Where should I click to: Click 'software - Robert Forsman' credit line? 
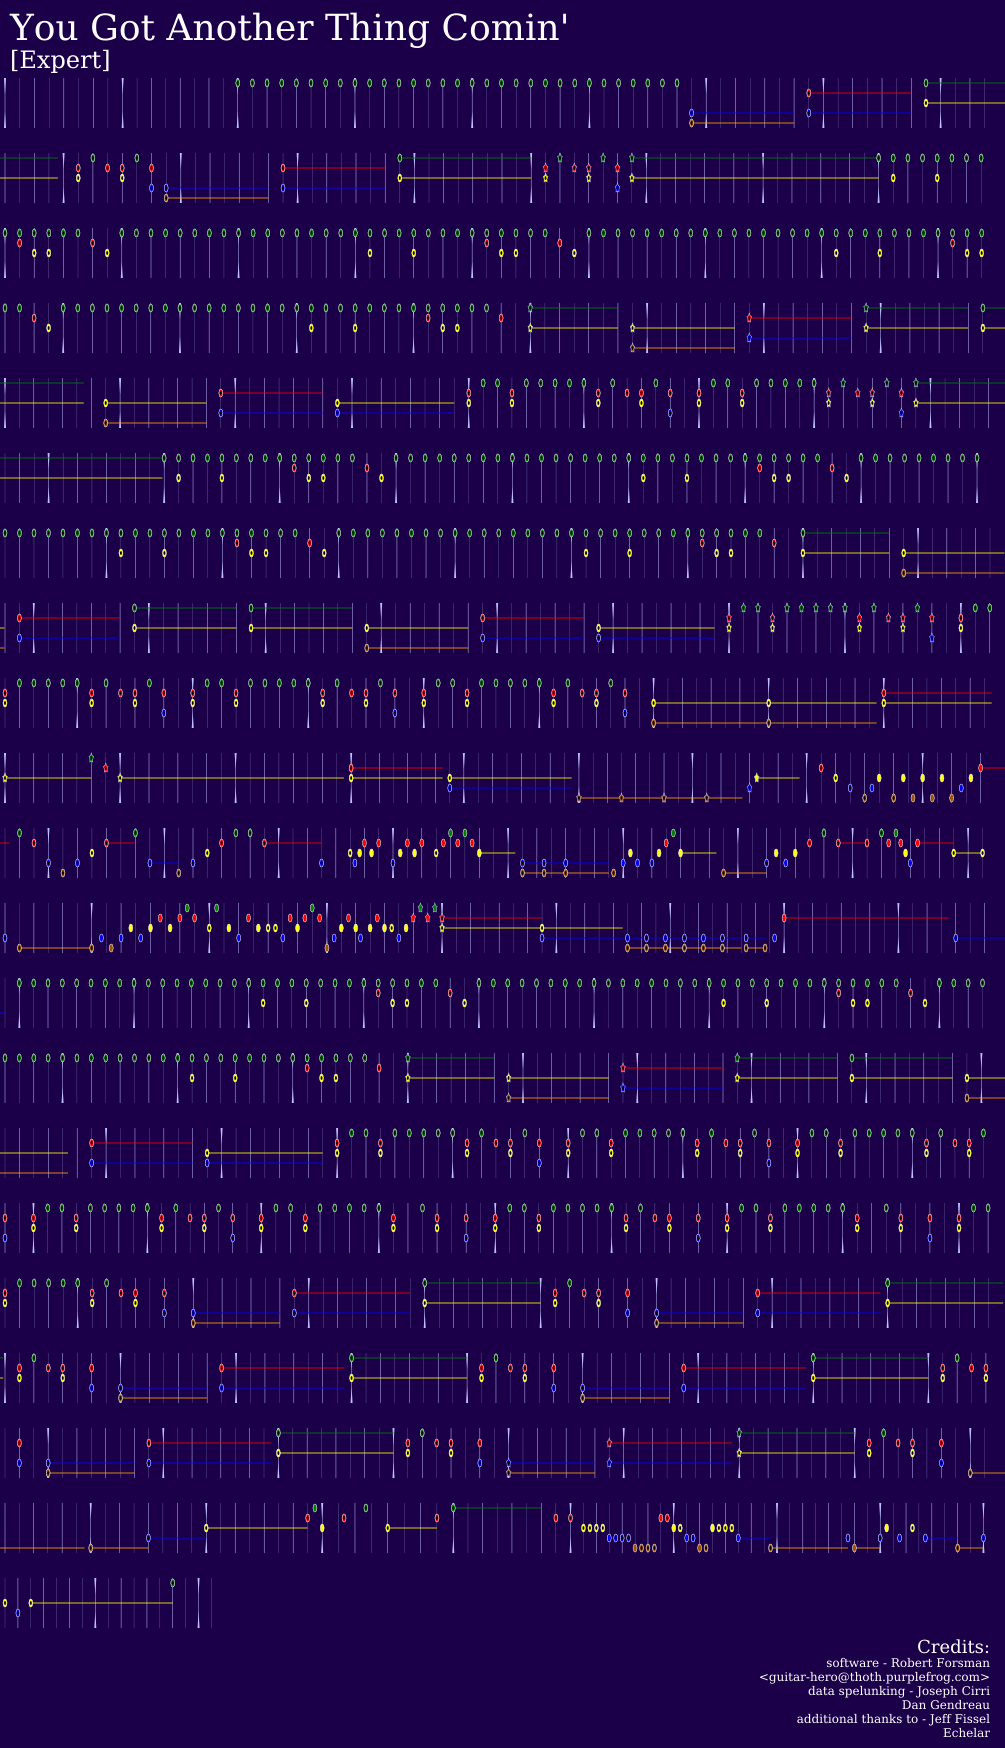pyautogui.click(x=908, y=1663)
